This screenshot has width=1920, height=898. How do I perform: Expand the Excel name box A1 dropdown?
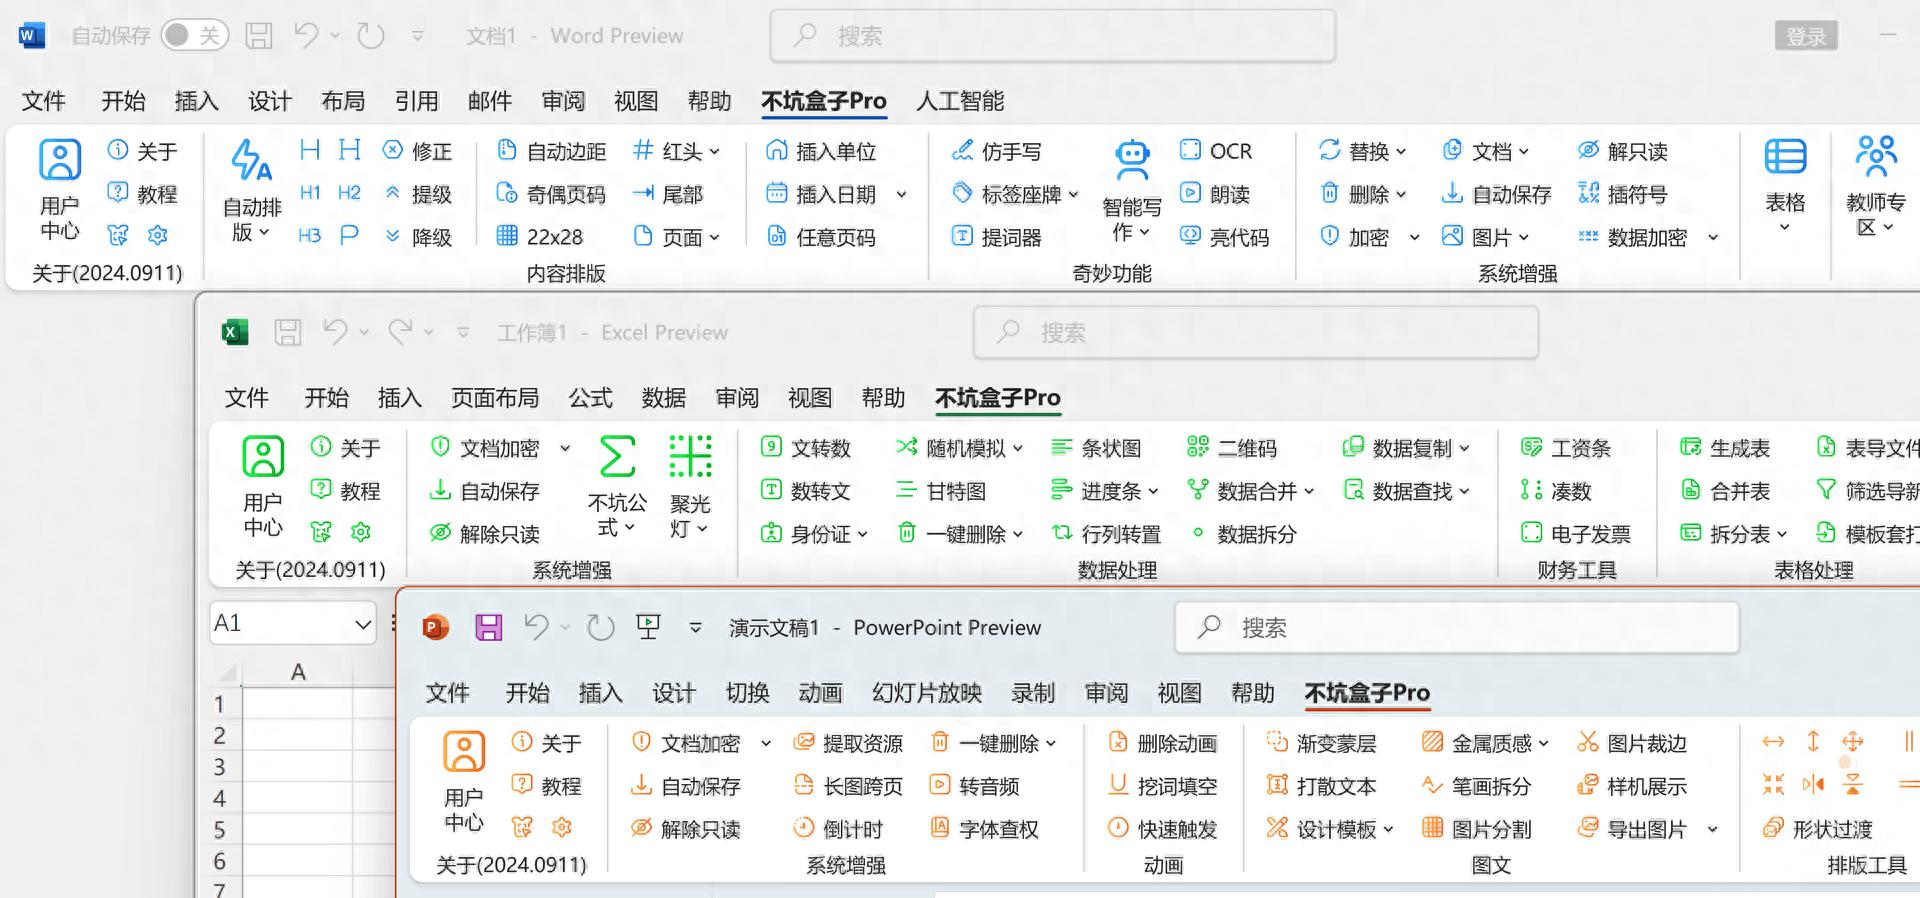pos(363,624)
